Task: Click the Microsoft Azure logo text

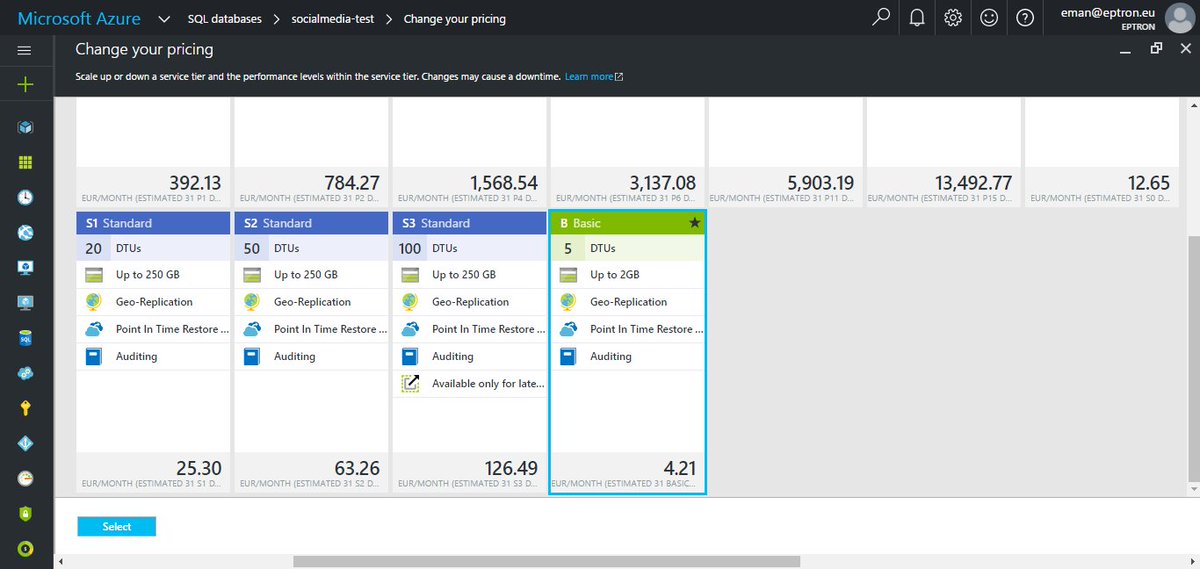Action: tap(79, 19)
